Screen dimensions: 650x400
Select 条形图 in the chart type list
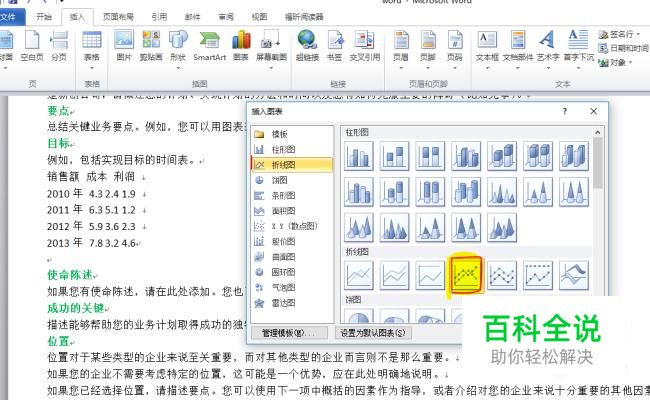pos(292,195)
